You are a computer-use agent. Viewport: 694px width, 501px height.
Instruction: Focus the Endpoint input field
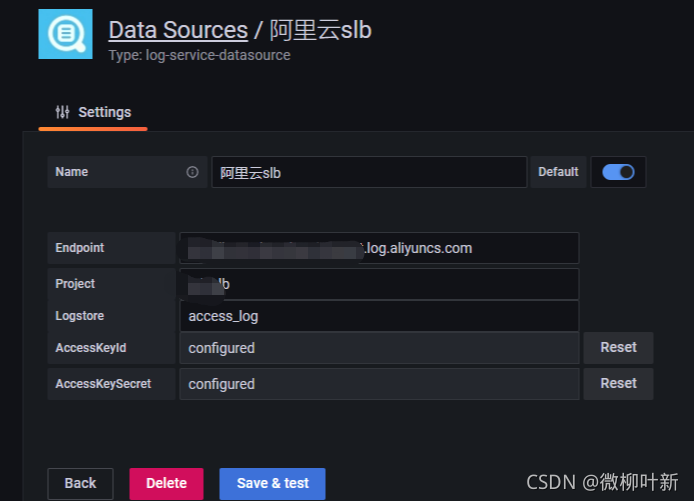point(379,248)
